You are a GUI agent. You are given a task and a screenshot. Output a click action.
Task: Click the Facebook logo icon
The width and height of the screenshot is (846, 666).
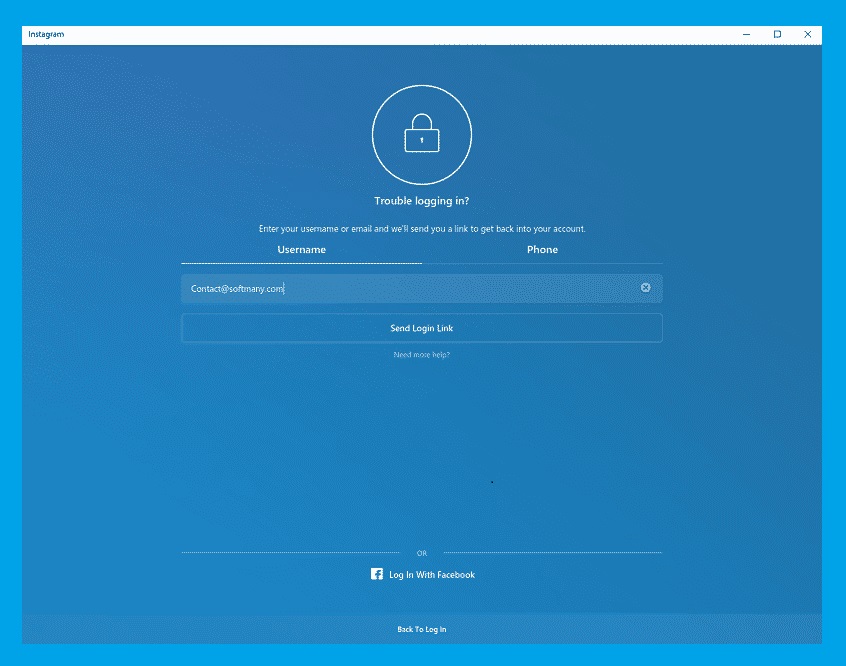[x=377, y=574]
